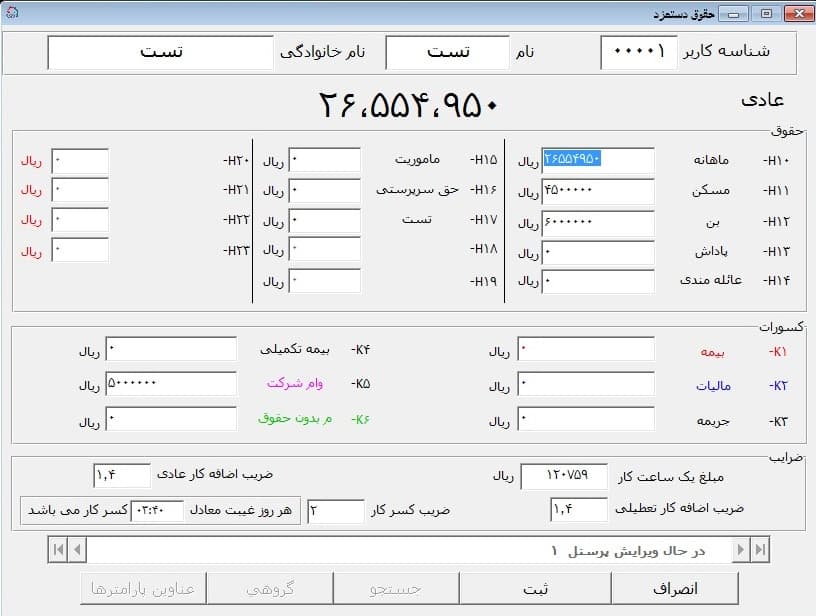Click the disabled جستجو search button
Viewport: 816px width, 616px height.
point(396,588)
